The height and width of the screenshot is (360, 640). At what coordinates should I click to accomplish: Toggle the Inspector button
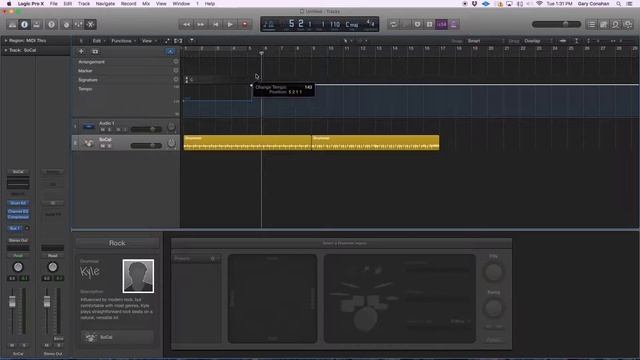coord(24,24)
